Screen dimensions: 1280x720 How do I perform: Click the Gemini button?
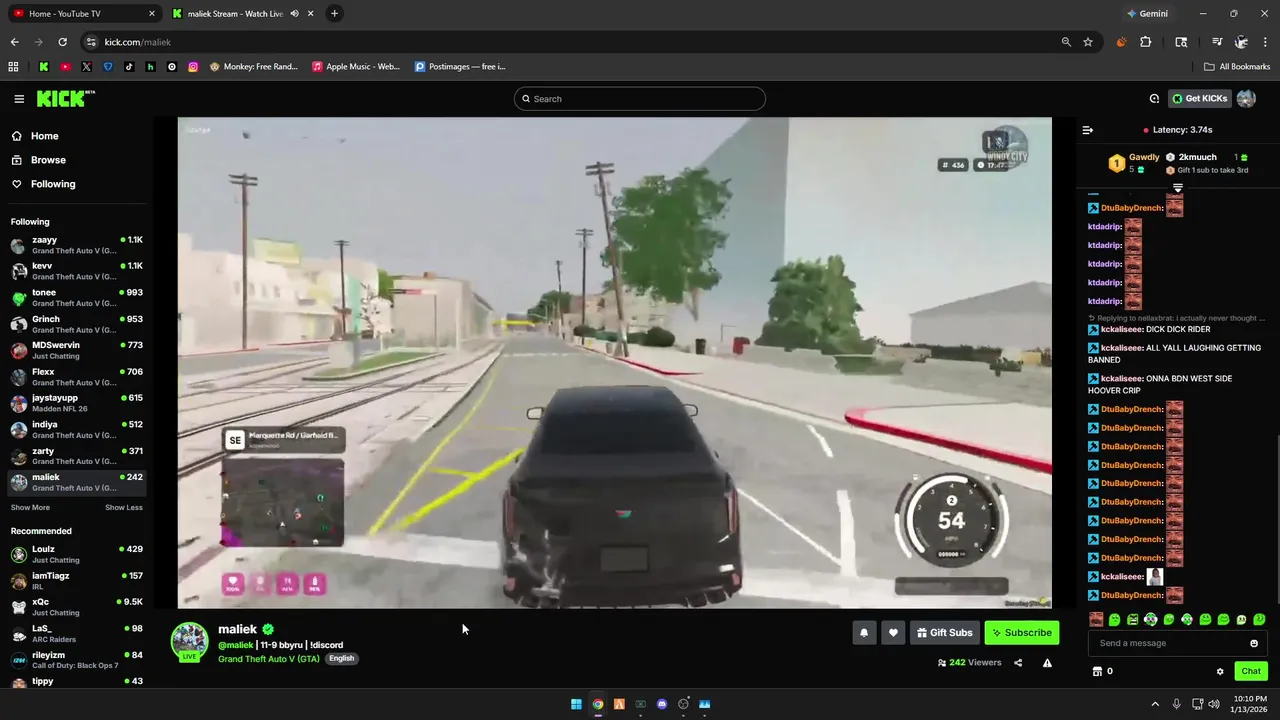[x=1146, y=14]
